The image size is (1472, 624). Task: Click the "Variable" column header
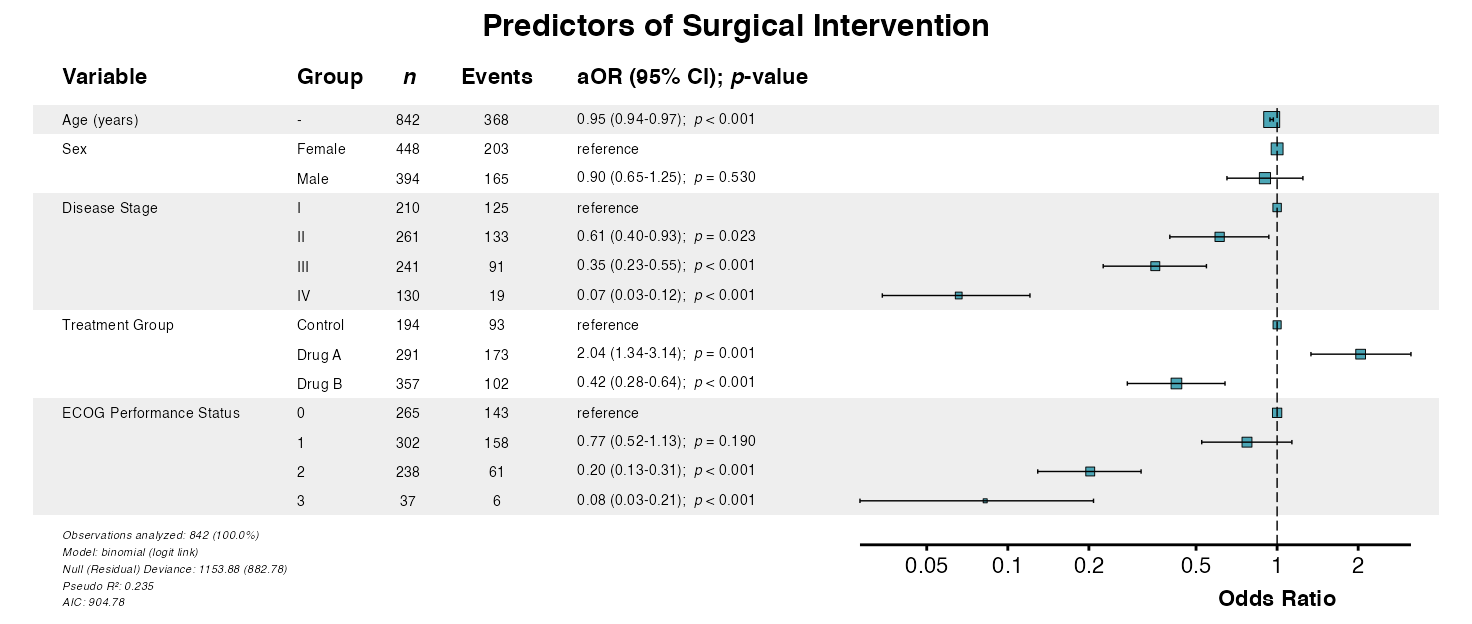104,77
